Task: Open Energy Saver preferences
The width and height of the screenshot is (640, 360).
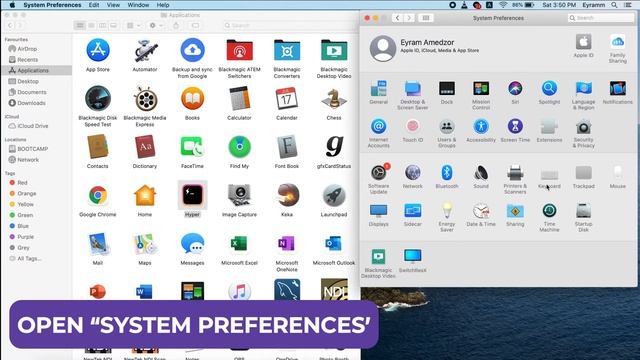Action: (447, 218)
